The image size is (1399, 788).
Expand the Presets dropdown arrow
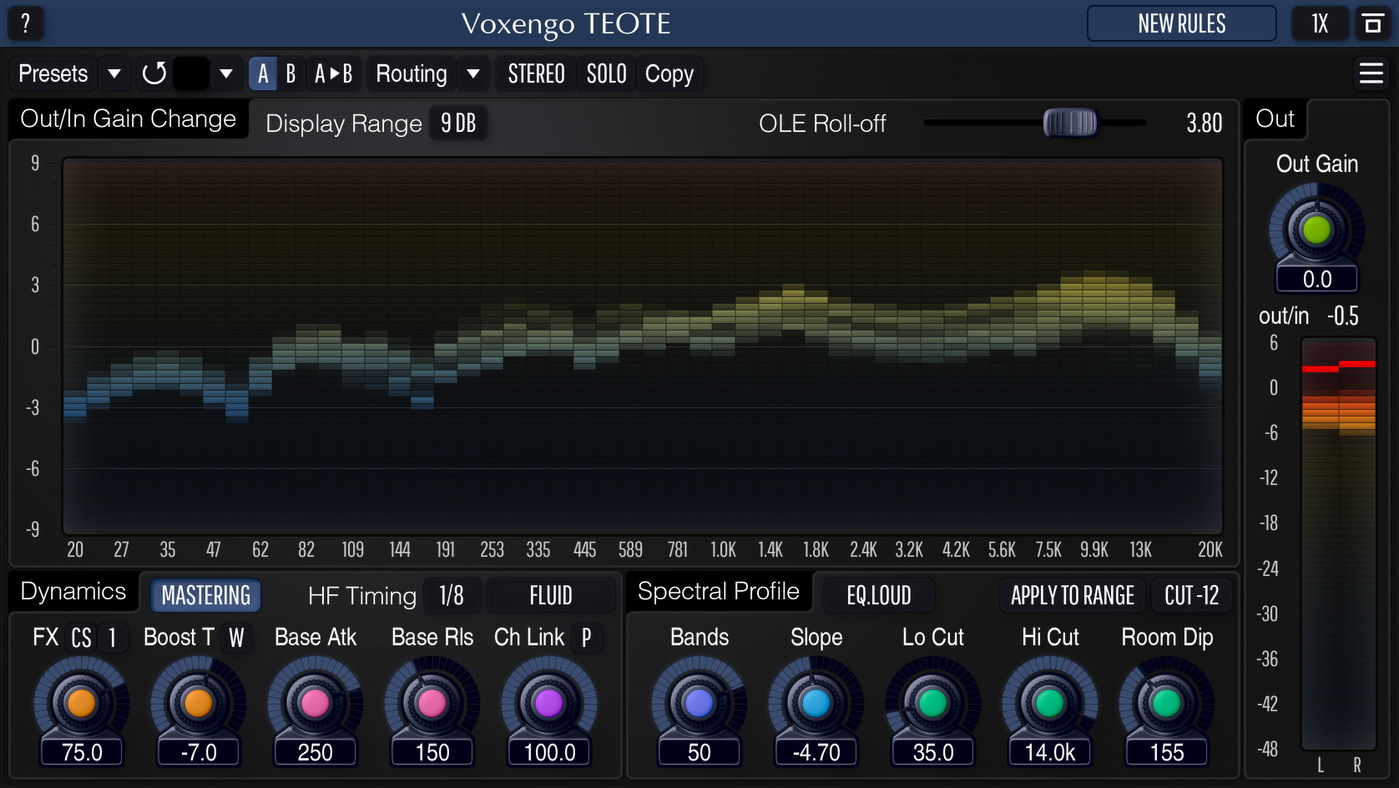114,73
